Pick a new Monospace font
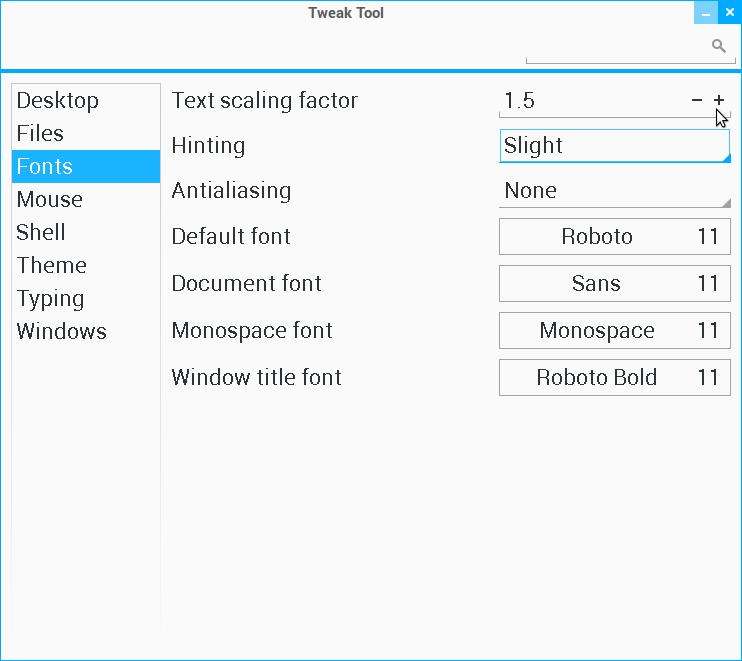The width and height of the screenshot is (742, 661). pyautogui.click(x=614, y=331)
